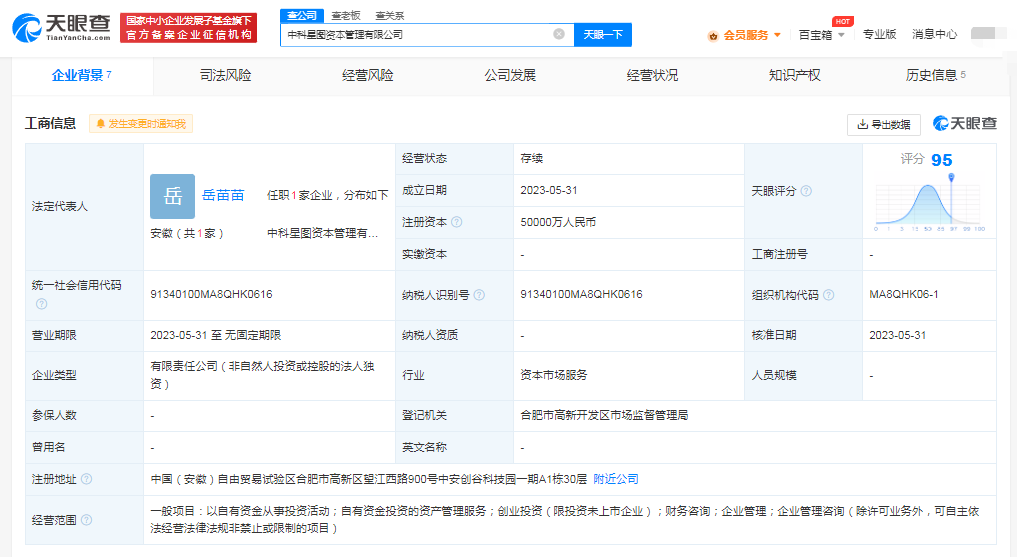Click the 安徽（共1家） text
The height and width of the screenshot is (557, 1017).
pos(187,233)
